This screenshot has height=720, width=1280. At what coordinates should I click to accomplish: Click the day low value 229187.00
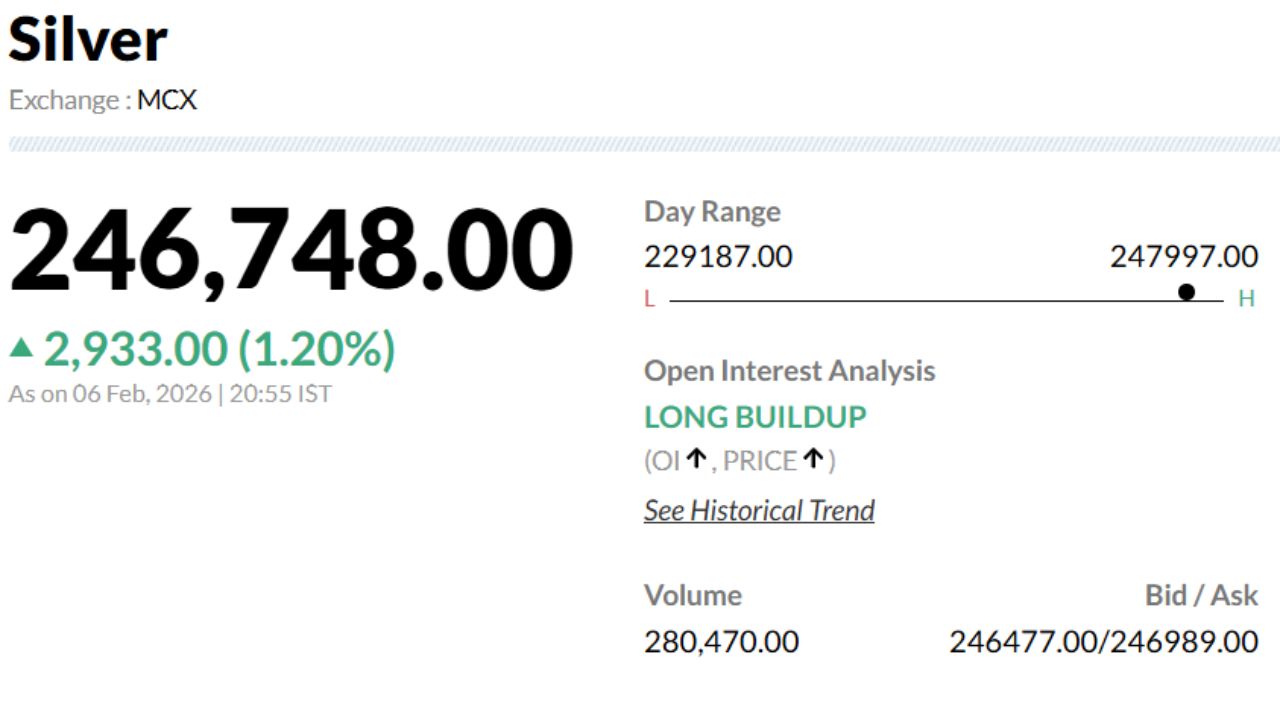tap(718, 257)
